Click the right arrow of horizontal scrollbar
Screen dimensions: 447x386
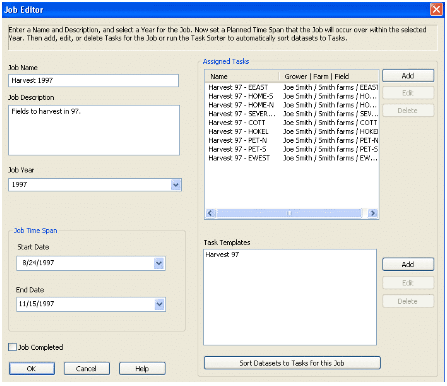[373, 213]
